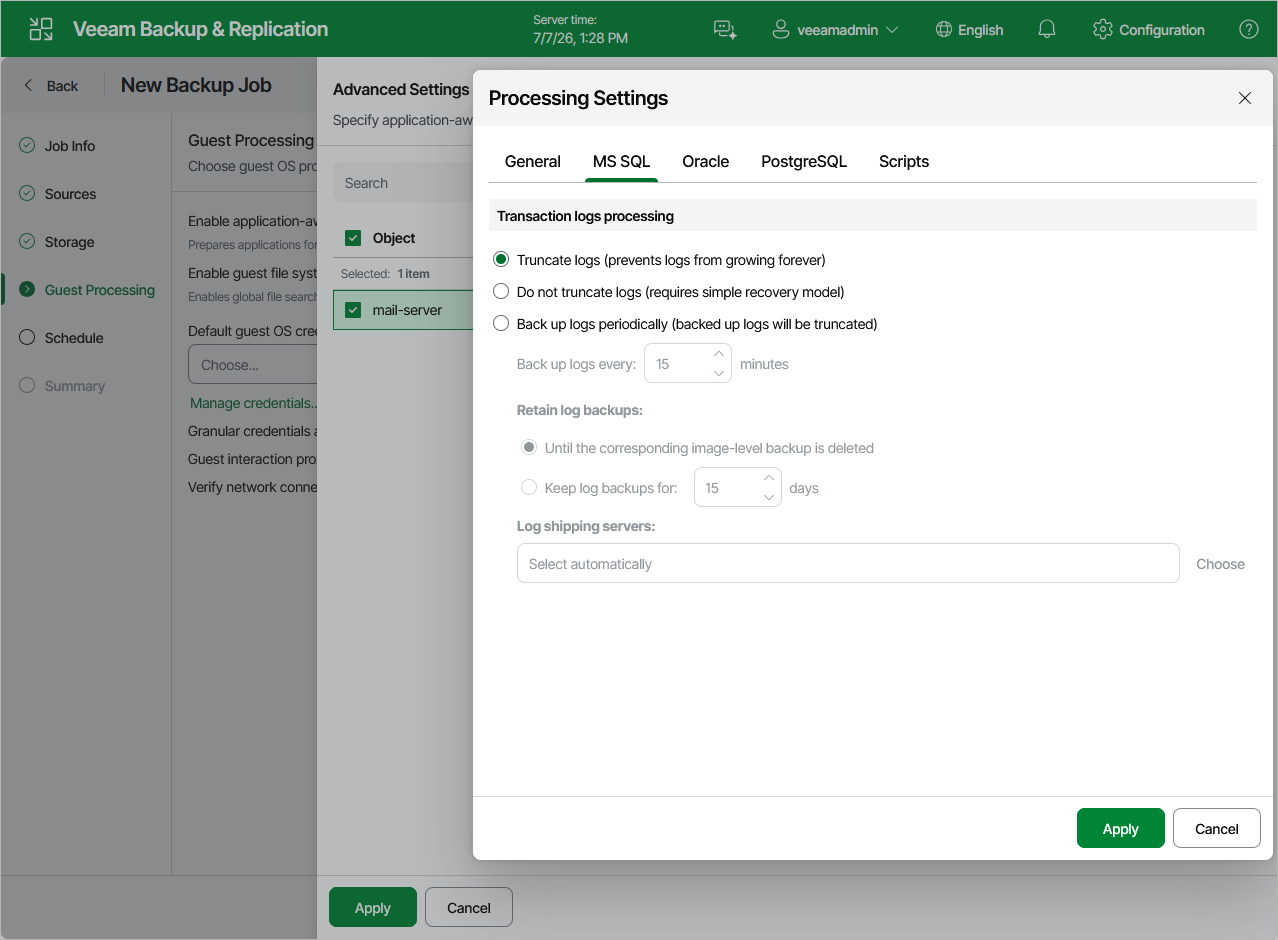Click the Configuration gear icon
Screen dimensions: 1278x940
click(x=1103, y=29)
